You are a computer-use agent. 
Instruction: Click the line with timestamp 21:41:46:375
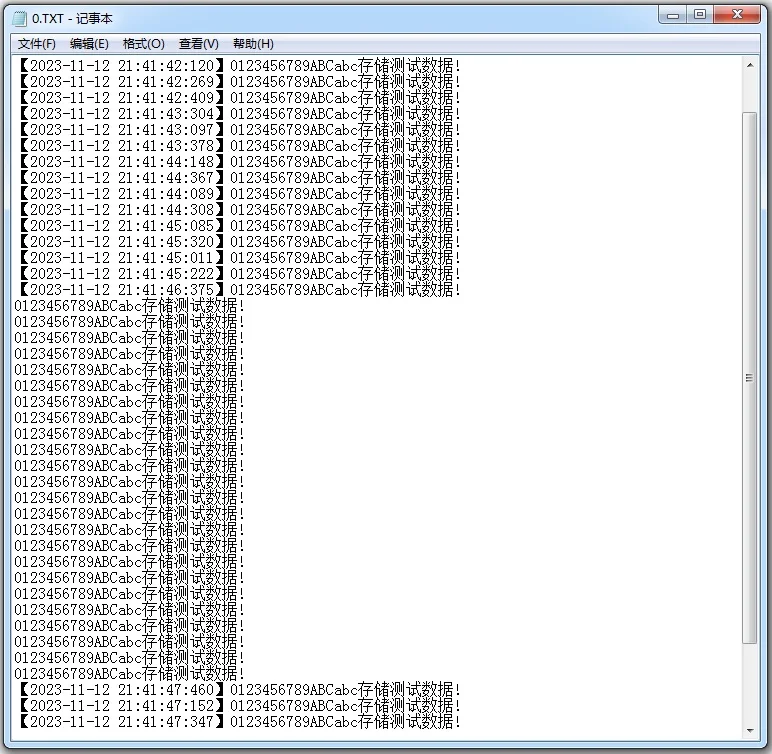click(239, 290)
